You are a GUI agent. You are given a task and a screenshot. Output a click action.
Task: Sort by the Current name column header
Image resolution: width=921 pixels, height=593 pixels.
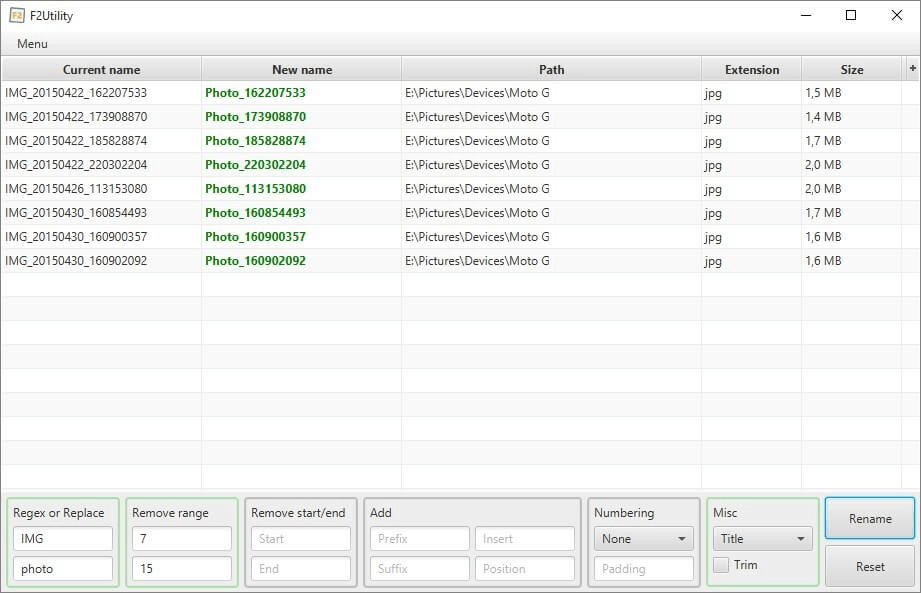coord(101,70)
